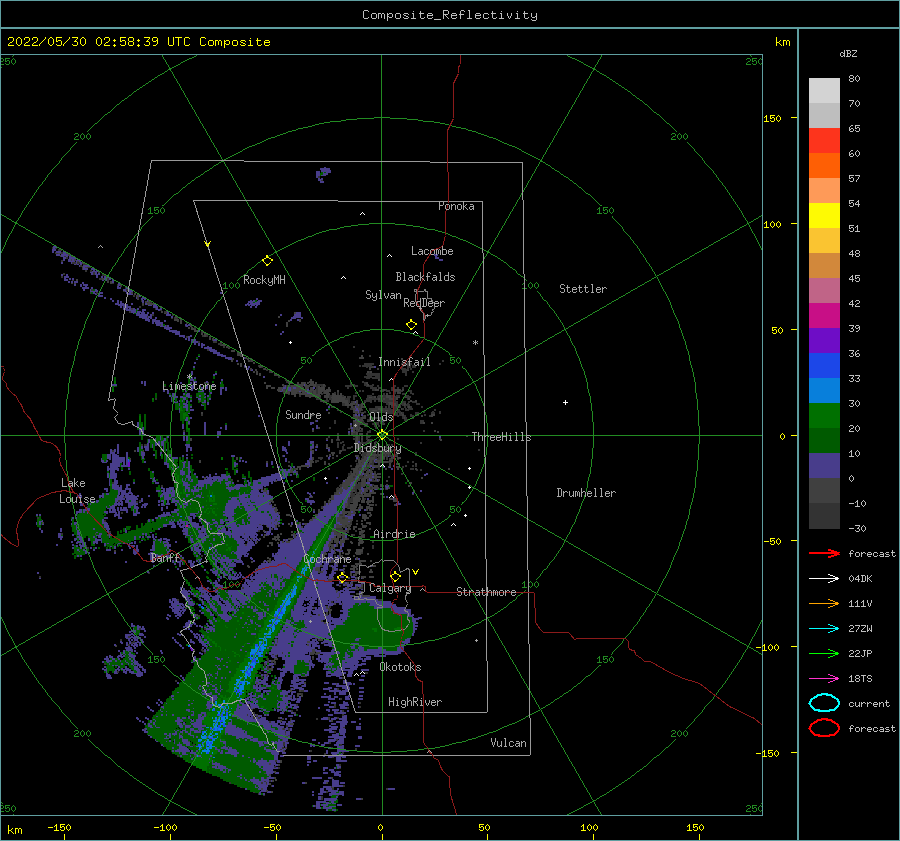Select the yellow swatch between 54 and 51

(x=824, y=216)
